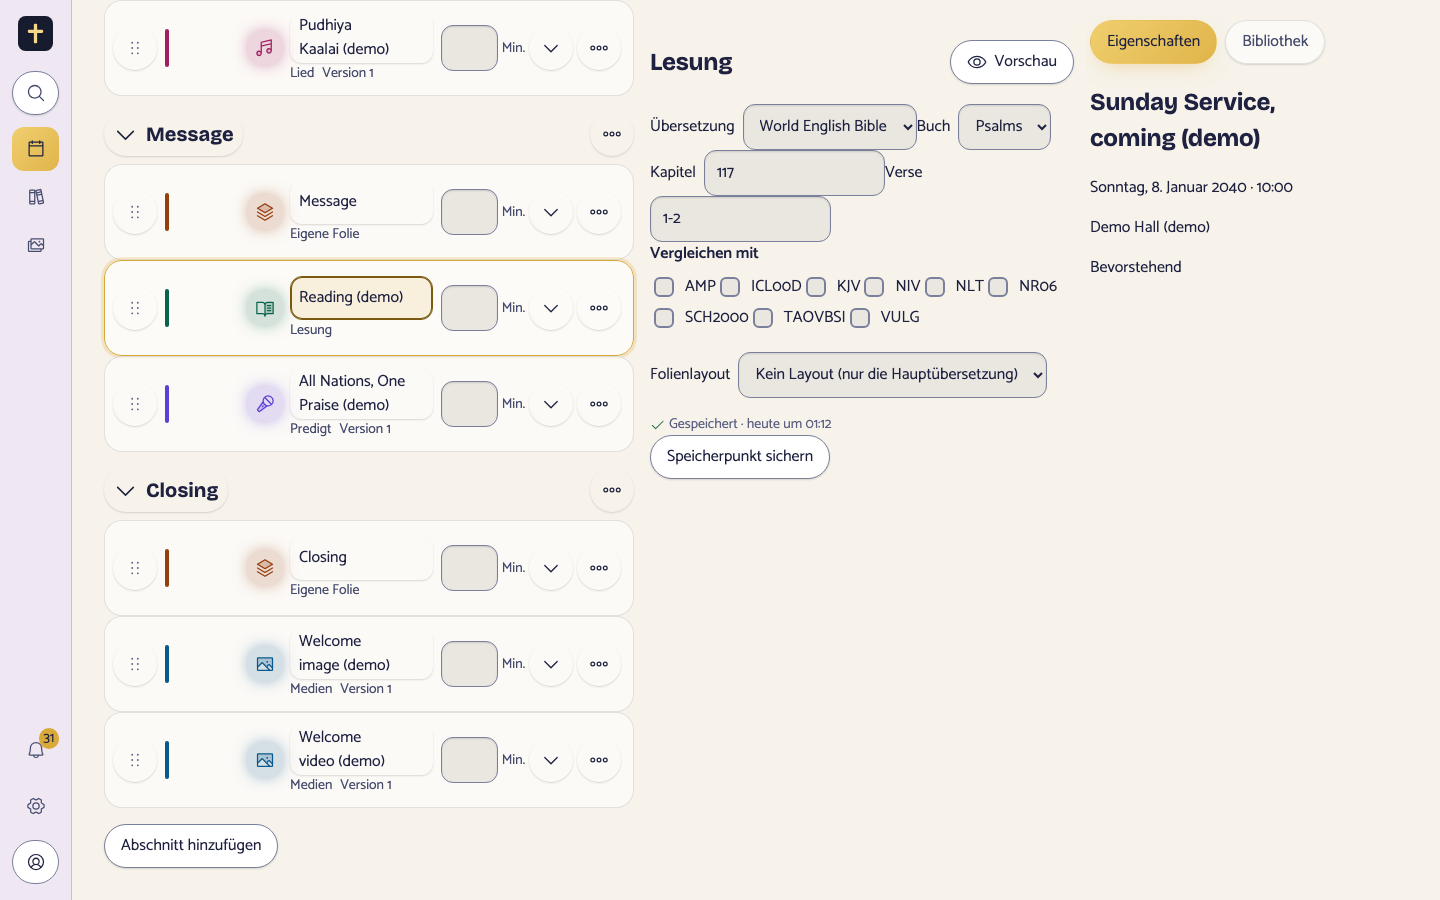Click the music note icon of Pudhiya Kaalai
Viewport: 1440px width, 900px height.
click(265, 48)
